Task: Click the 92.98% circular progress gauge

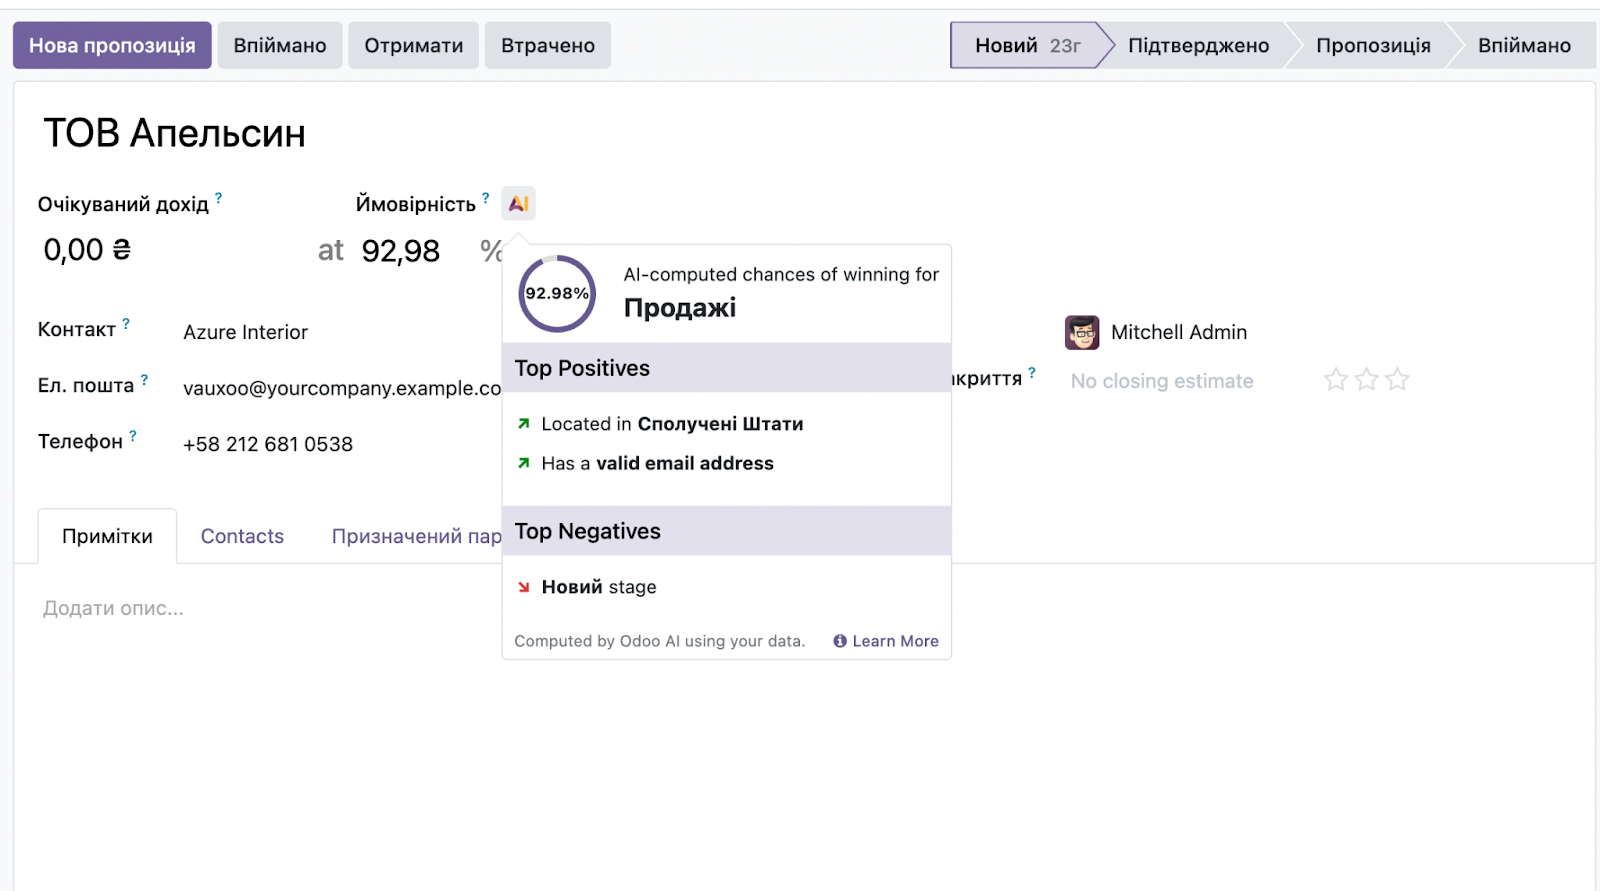Action: pos(557,294)
